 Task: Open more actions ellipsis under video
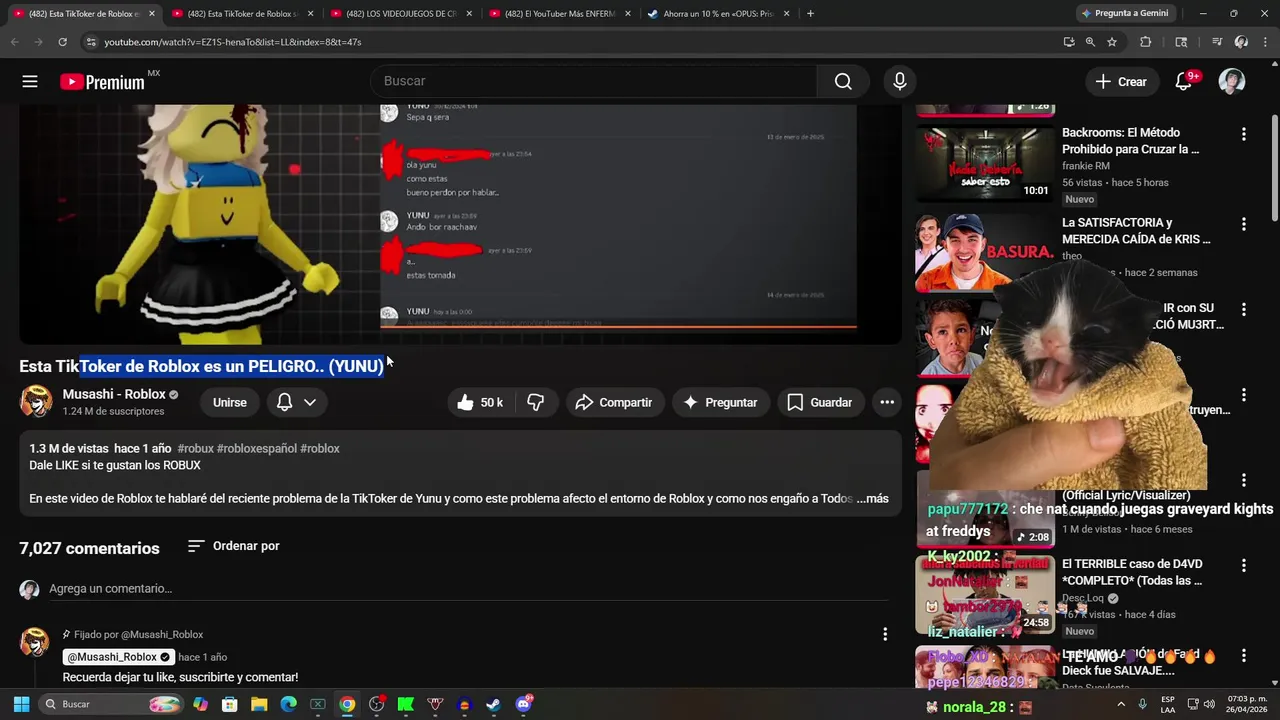pyautogui.click(x=887, y=402)
